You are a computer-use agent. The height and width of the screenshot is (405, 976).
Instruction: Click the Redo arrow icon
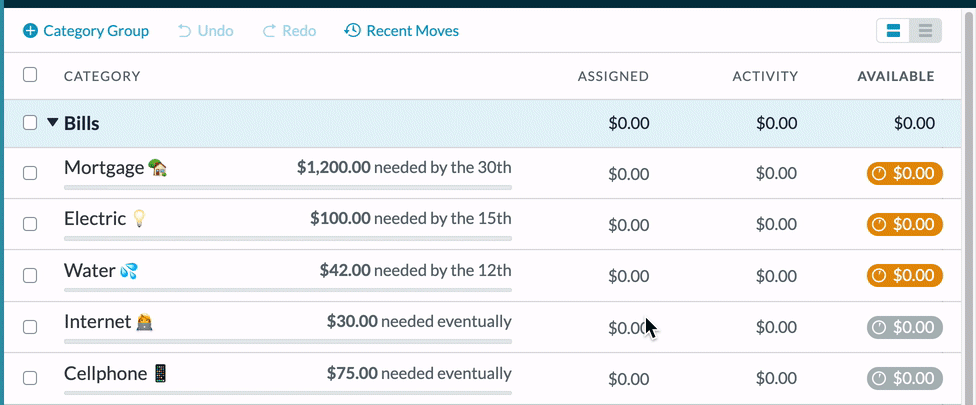269,30
